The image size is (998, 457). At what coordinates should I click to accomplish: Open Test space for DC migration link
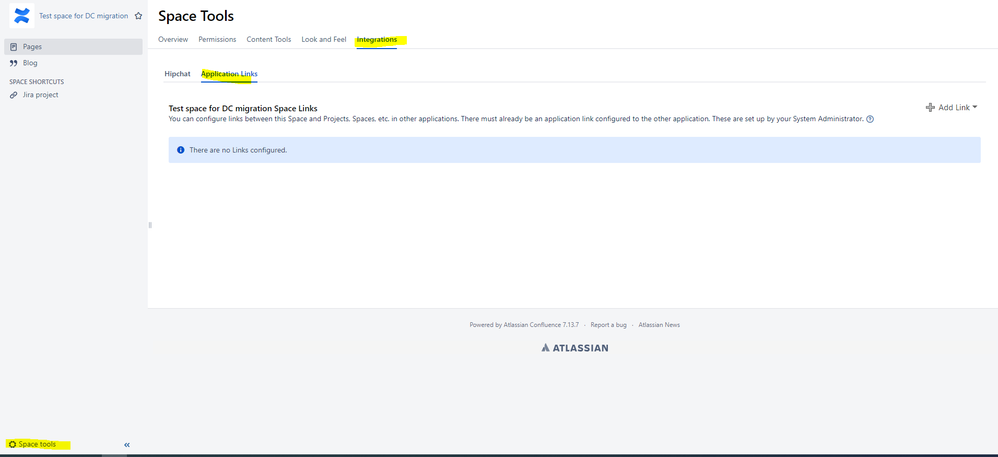point(83,16)
